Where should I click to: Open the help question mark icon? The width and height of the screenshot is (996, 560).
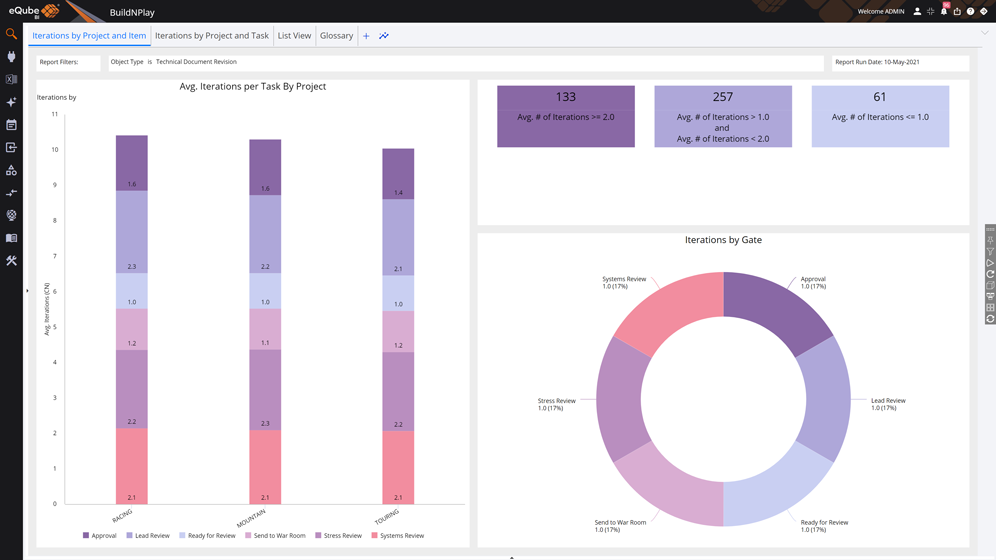tap(971, 11)
